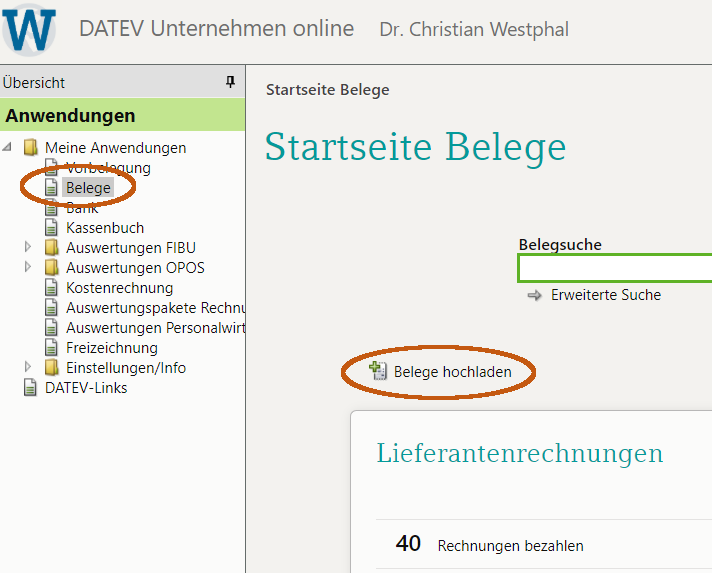Click the W logo in the header
Viewport: 712px width, 573px height.
[x=29, y=30]
